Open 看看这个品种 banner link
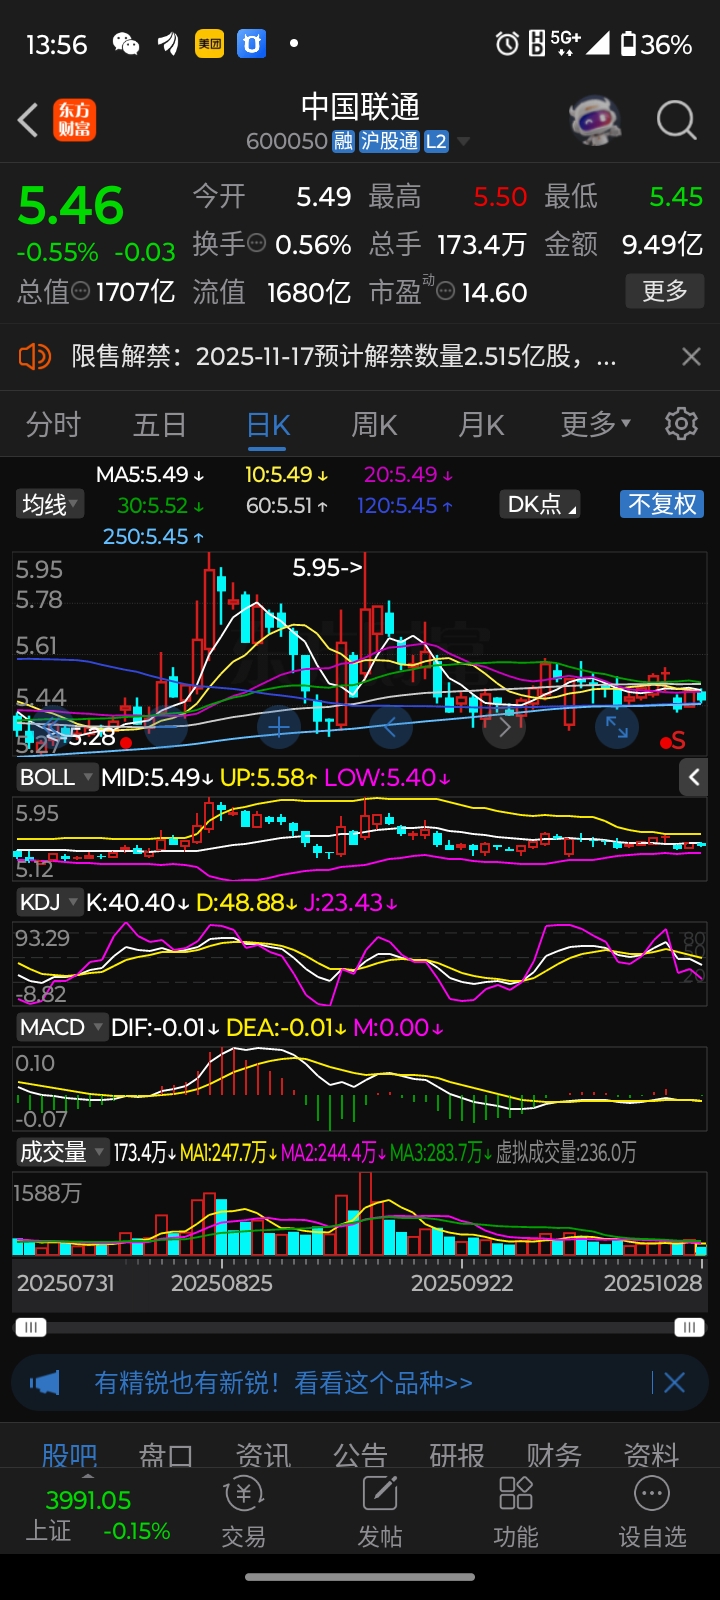 (383, 1383)
